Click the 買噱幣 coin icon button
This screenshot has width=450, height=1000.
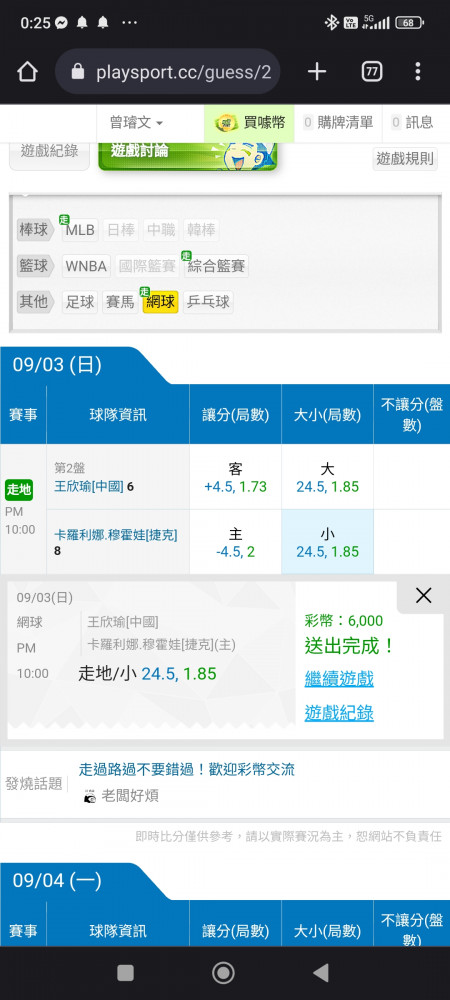[x=249, y=122]
